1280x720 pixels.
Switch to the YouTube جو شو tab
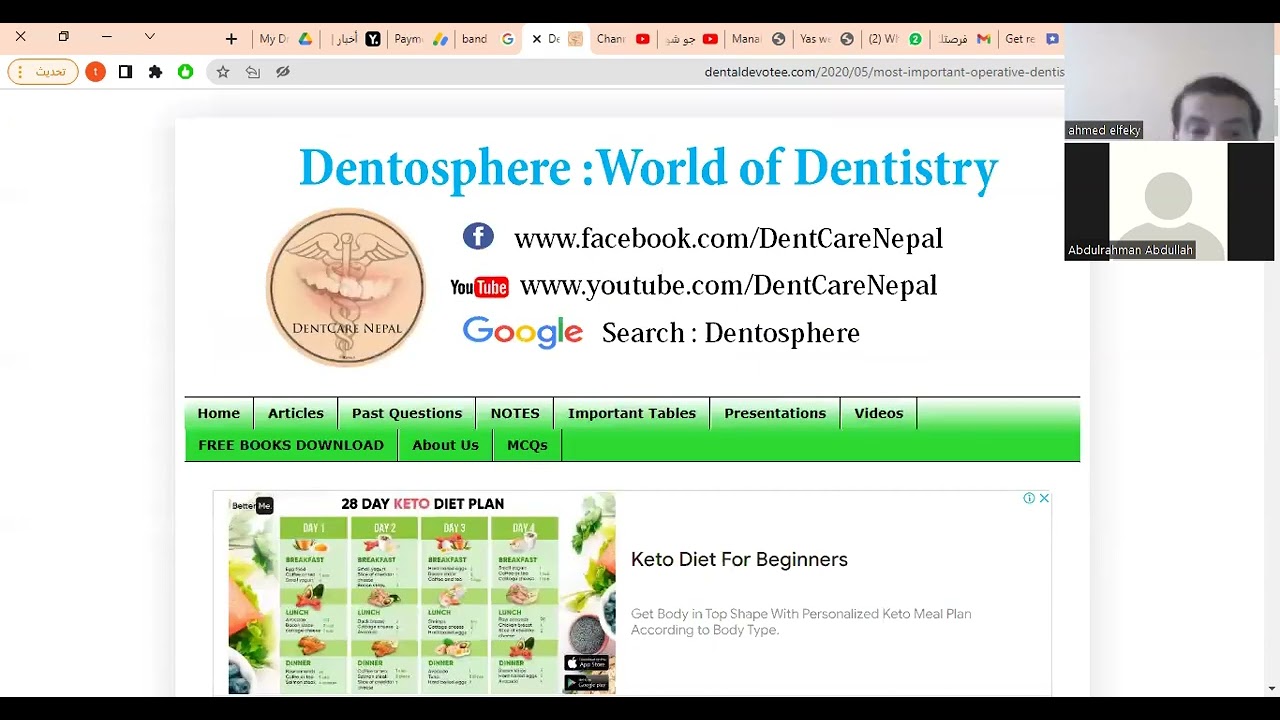691,39
